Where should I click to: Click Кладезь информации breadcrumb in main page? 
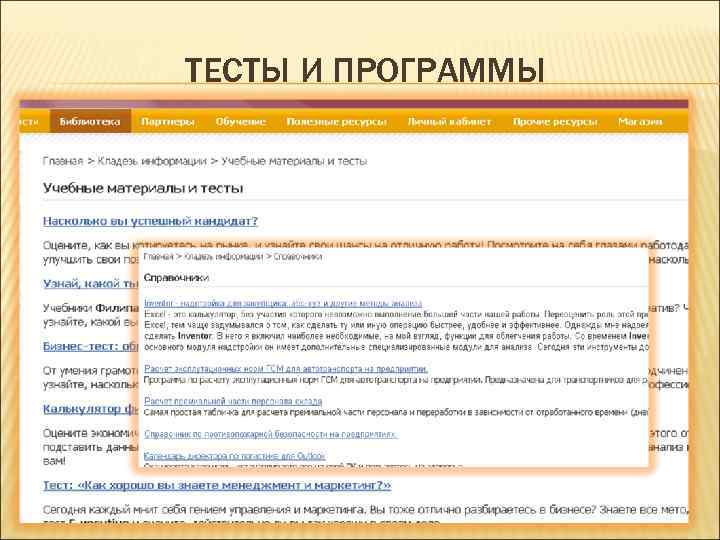[x=152, y=161]
